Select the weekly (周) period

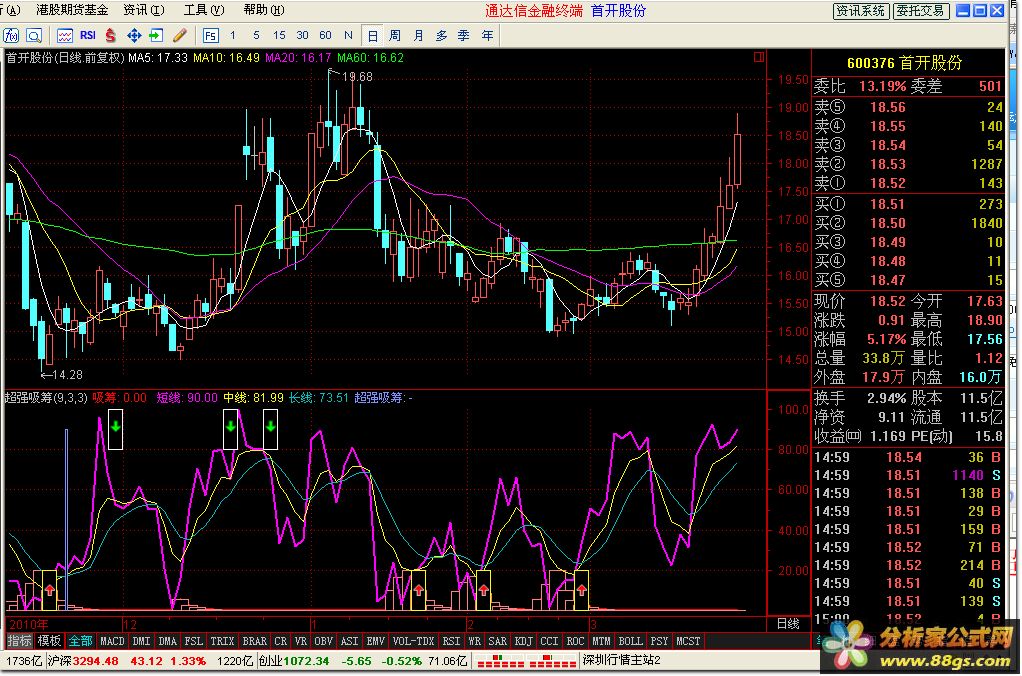coord(395,35)
